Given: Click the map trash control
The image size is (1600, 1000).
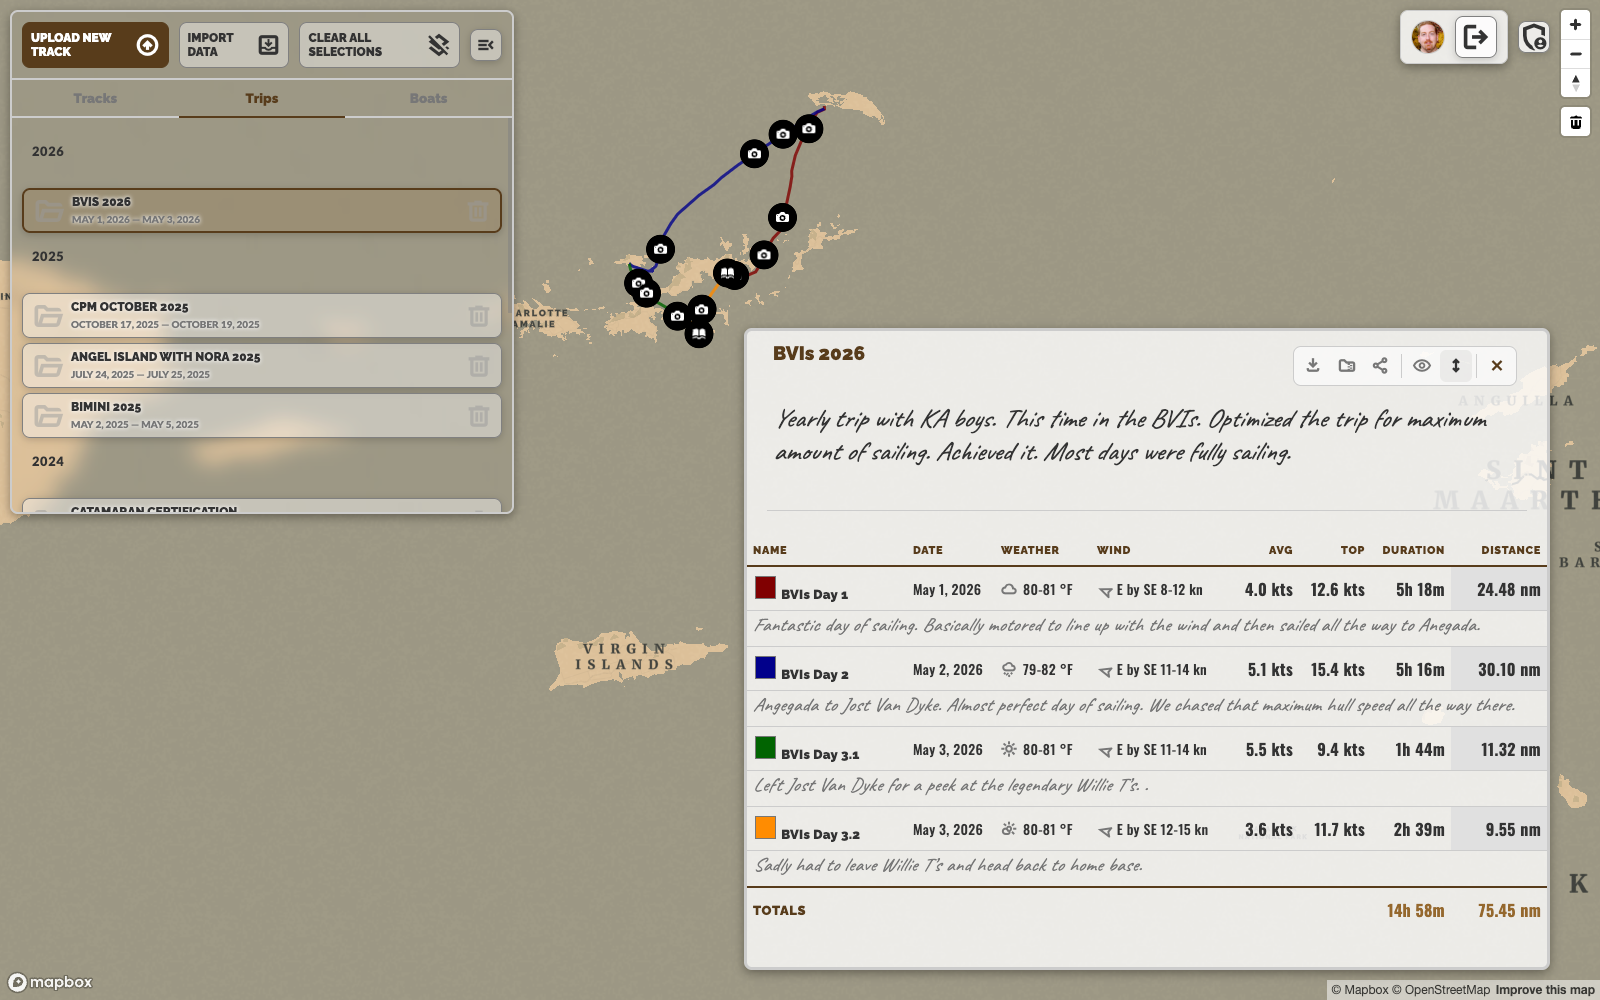Looking at the screenshot, I should [1575, 122].
